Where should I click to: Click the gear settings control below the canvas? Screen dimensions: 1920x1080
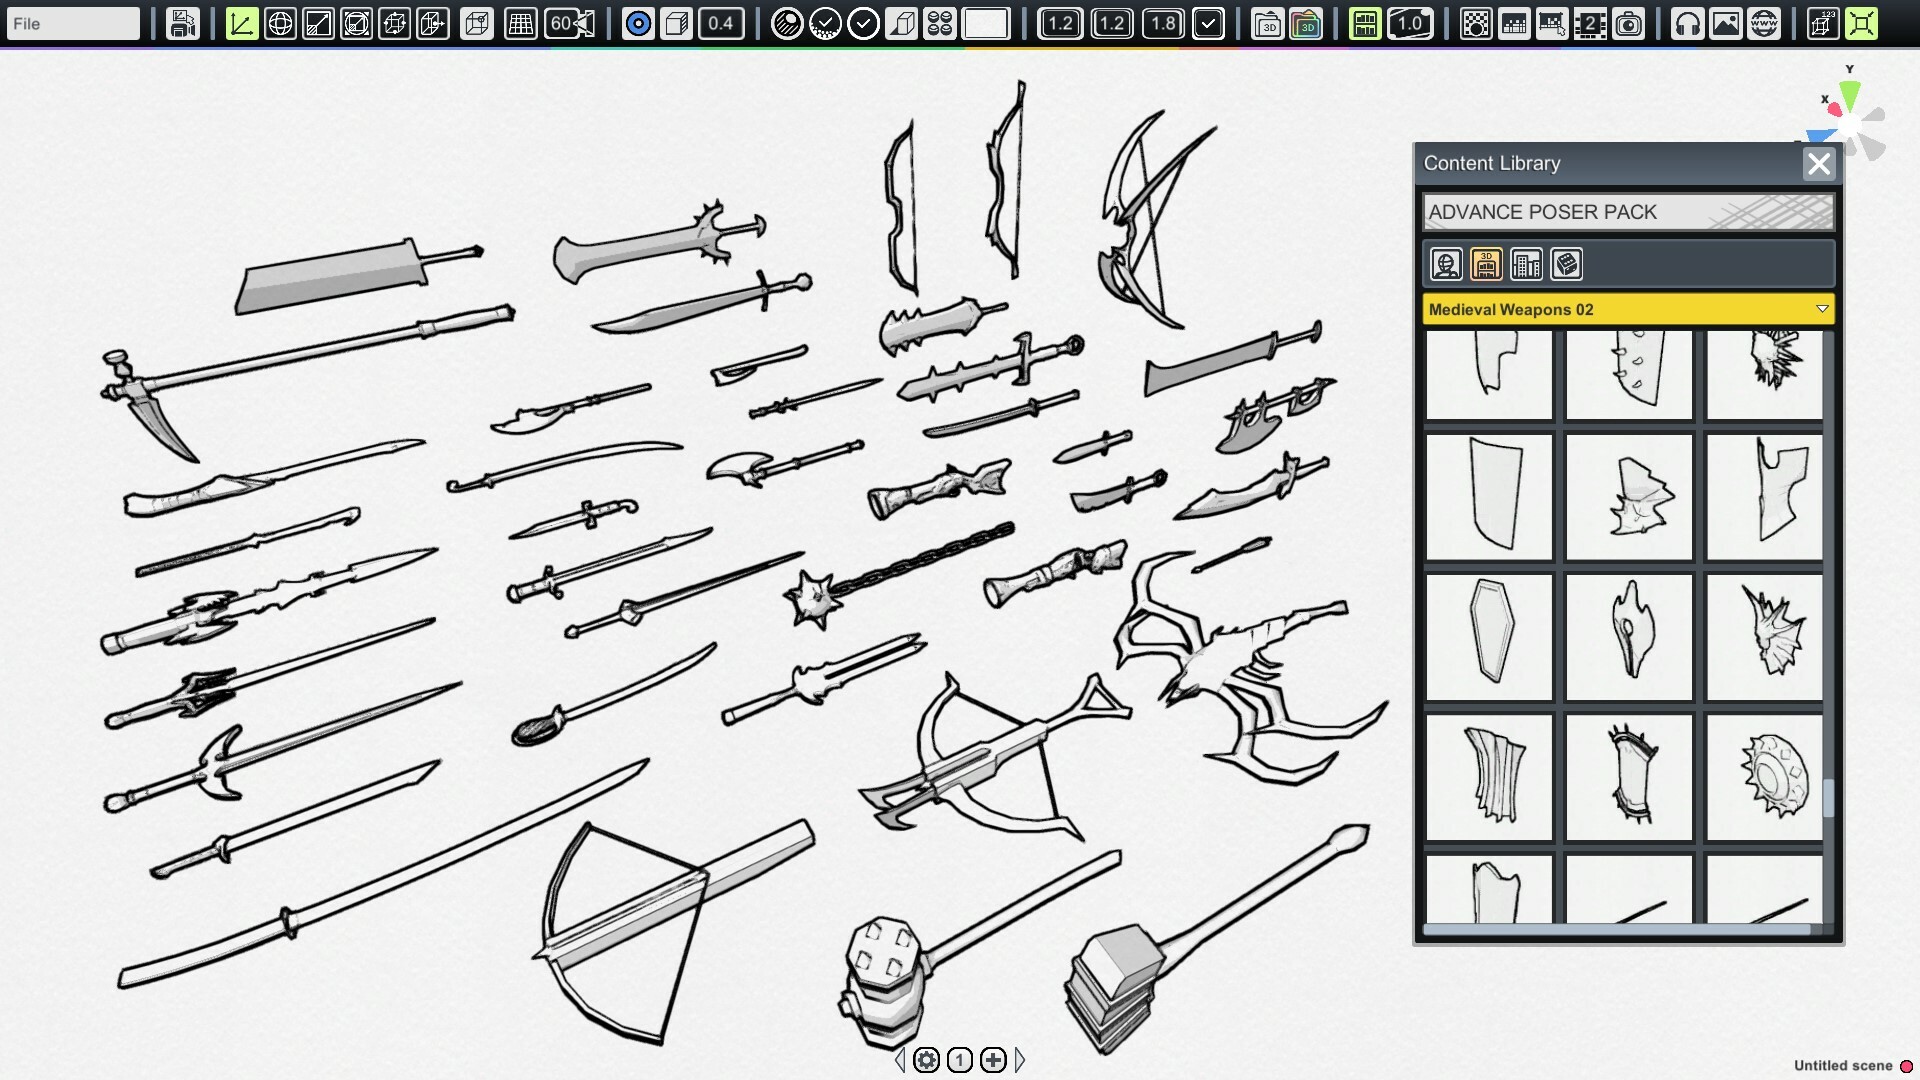click(928, 1060)
